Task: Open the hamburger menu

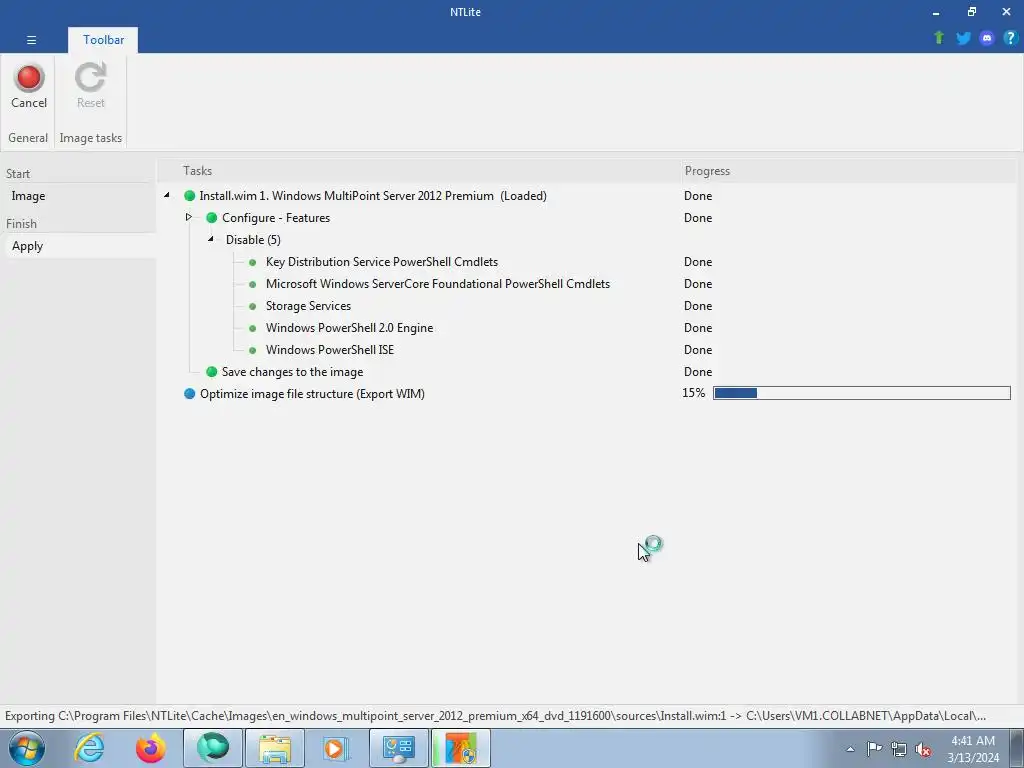Action: coord(31,40)
